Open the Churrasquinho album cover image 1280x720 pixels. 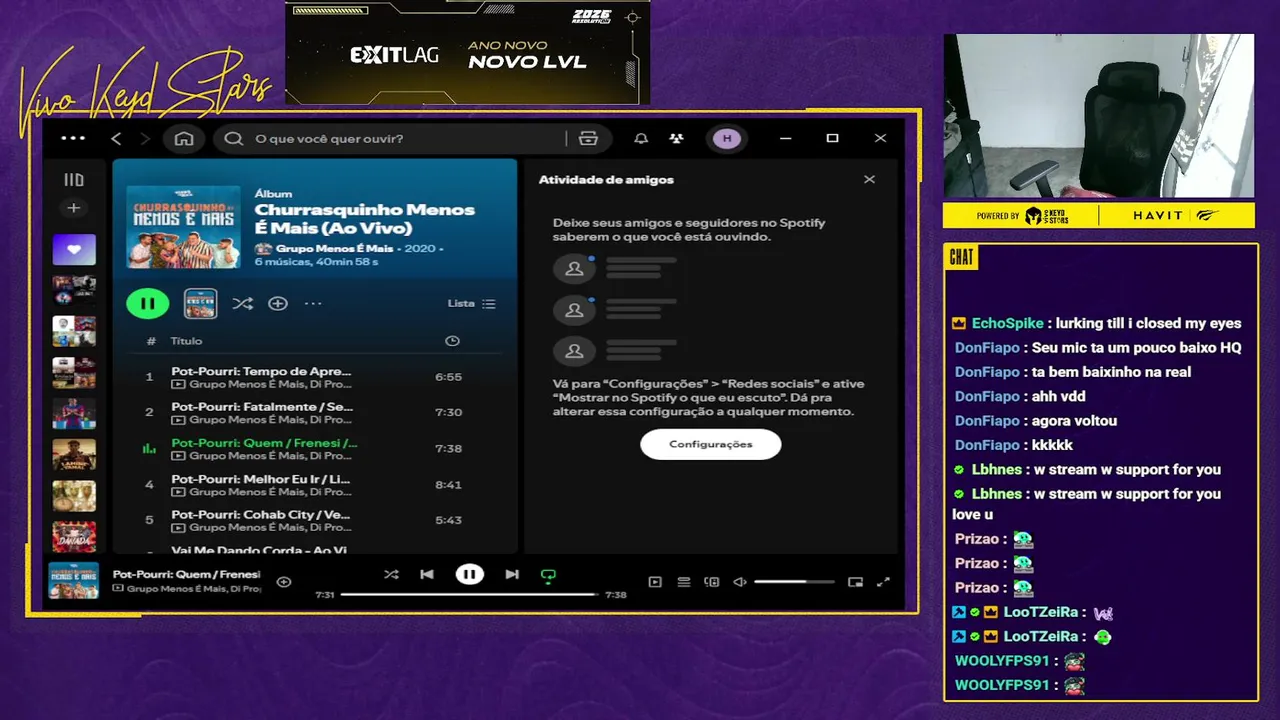[183, 227]
